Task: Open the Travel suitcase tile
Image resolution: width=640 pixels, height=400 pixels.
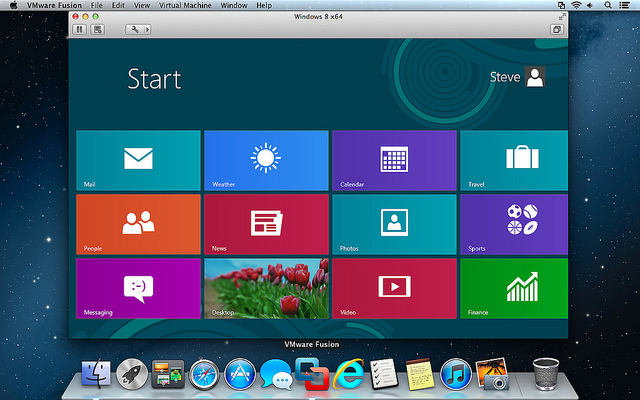Action: 513,160
